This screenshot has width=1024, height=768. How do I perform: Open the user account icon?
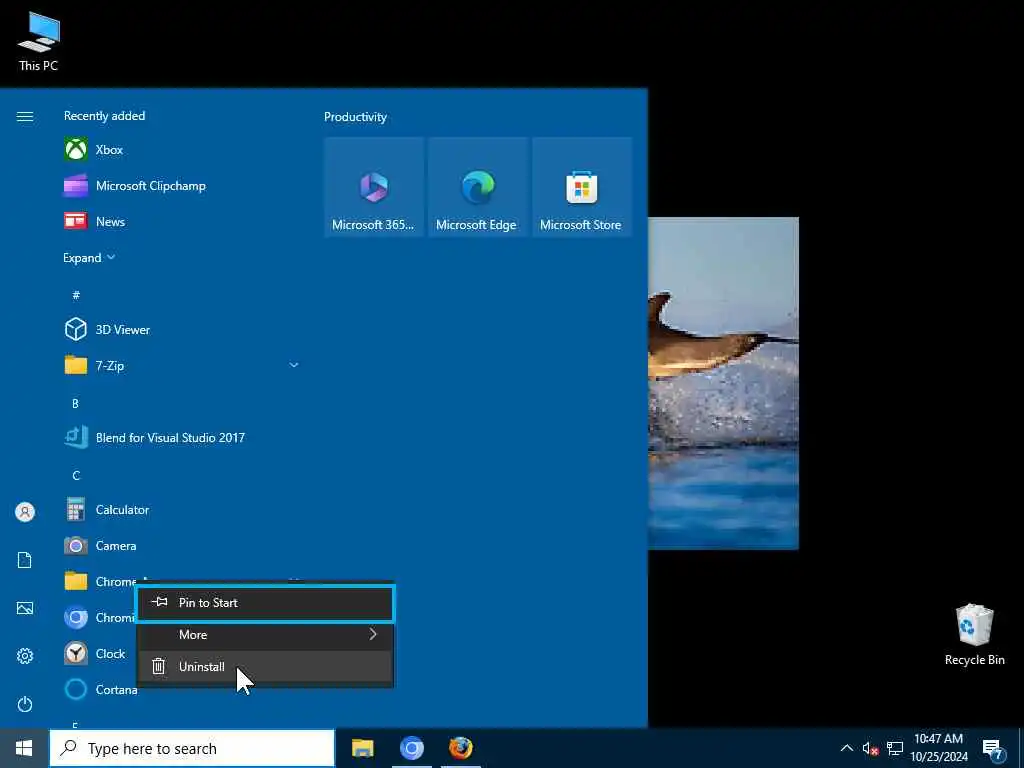pyautogui.click(x=25, y=512)
